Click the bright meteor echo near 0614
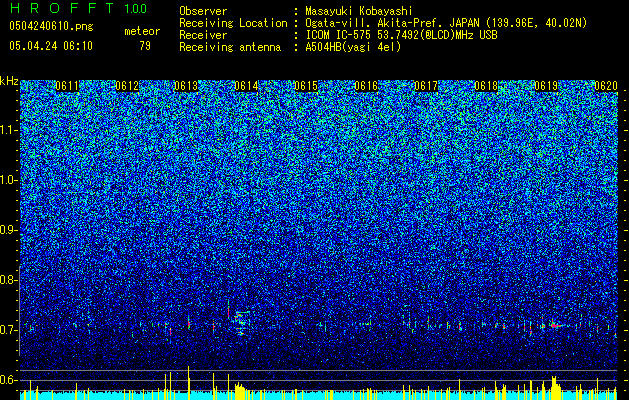629x400 pixels. click(x=241, y=323)
